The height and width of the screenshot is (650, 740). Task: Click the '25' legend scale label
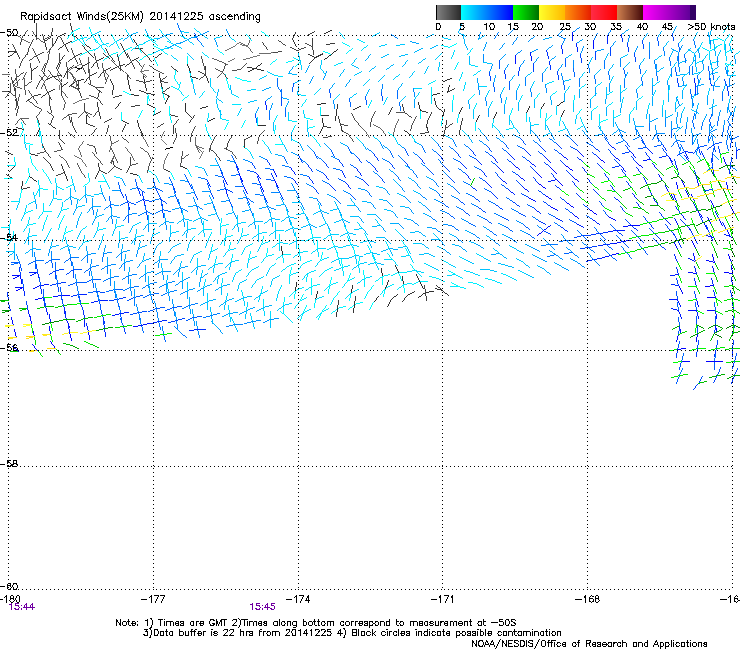pos(565,27)
